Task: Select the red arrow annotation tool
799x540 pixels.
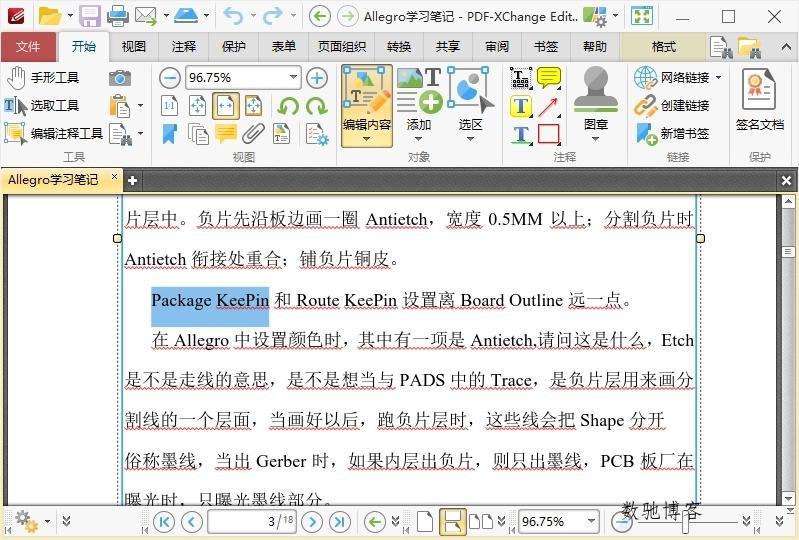Action: pyautogui.click(x=549, y=106)
